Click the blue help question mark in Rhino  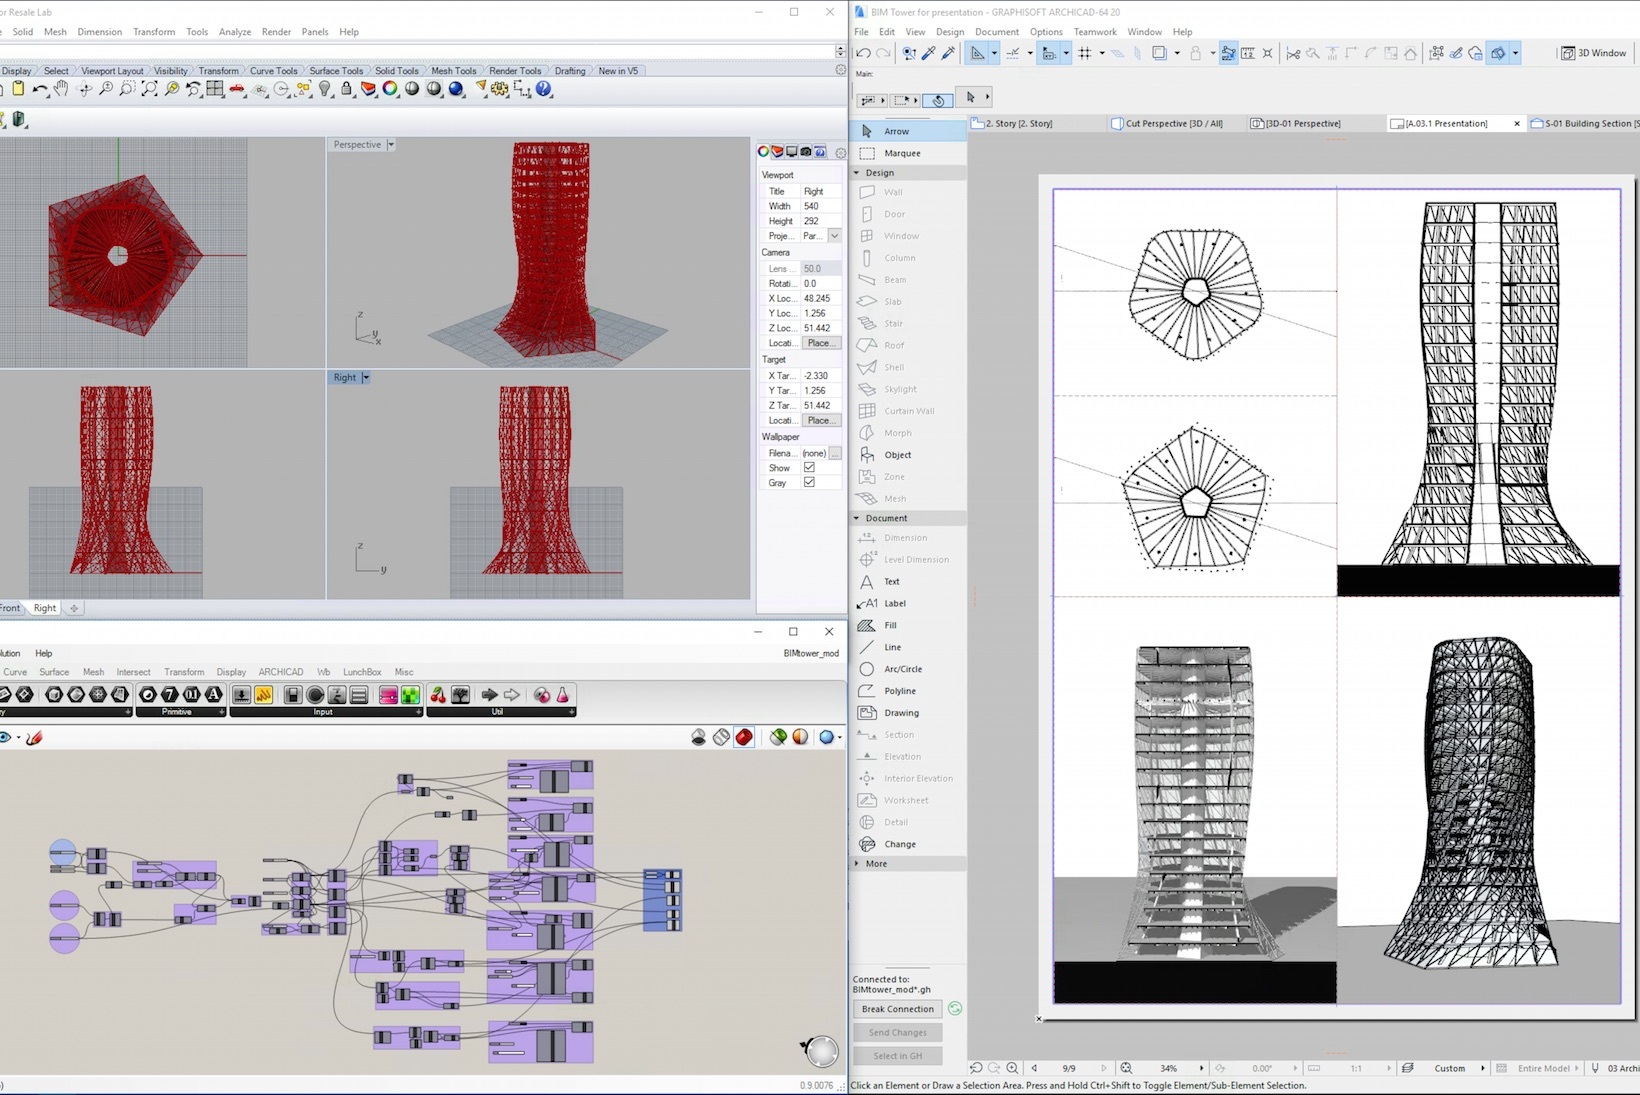click(543, 89)
